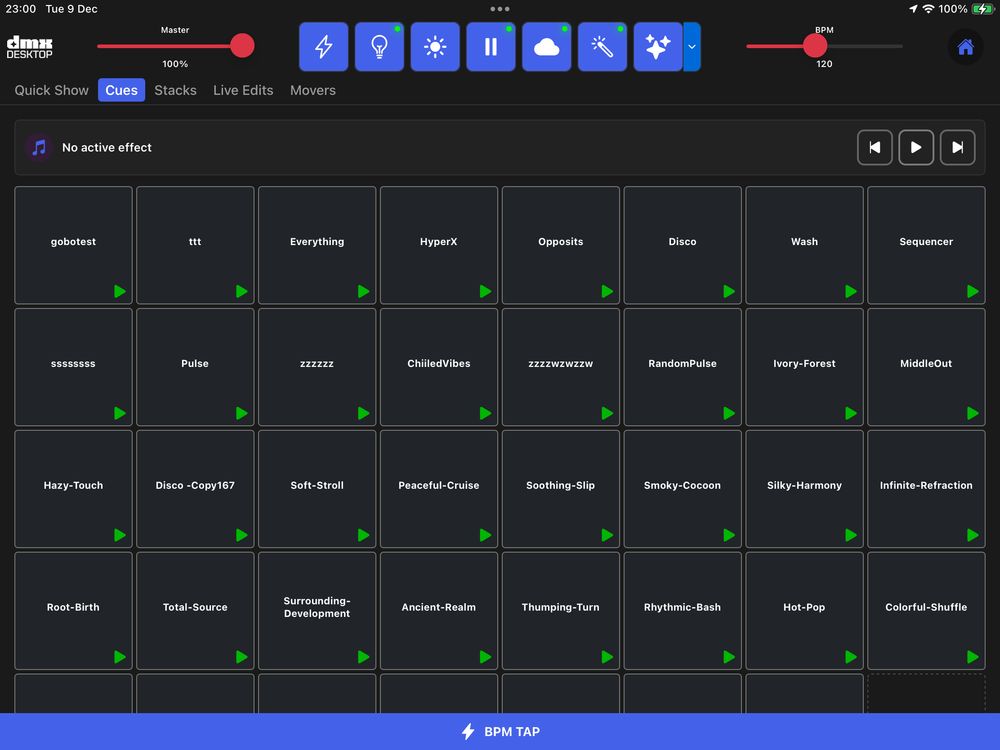Viewport: 1000px width, 750px height.
Task: Select the Soothing-Slip cue tile
Action: point(561,489)
